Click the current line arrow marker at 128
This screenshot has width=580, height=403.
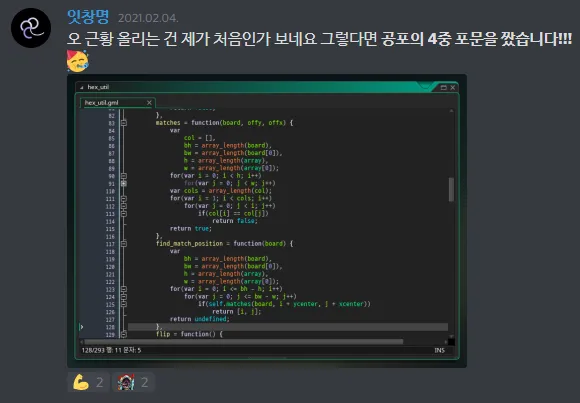82,327
